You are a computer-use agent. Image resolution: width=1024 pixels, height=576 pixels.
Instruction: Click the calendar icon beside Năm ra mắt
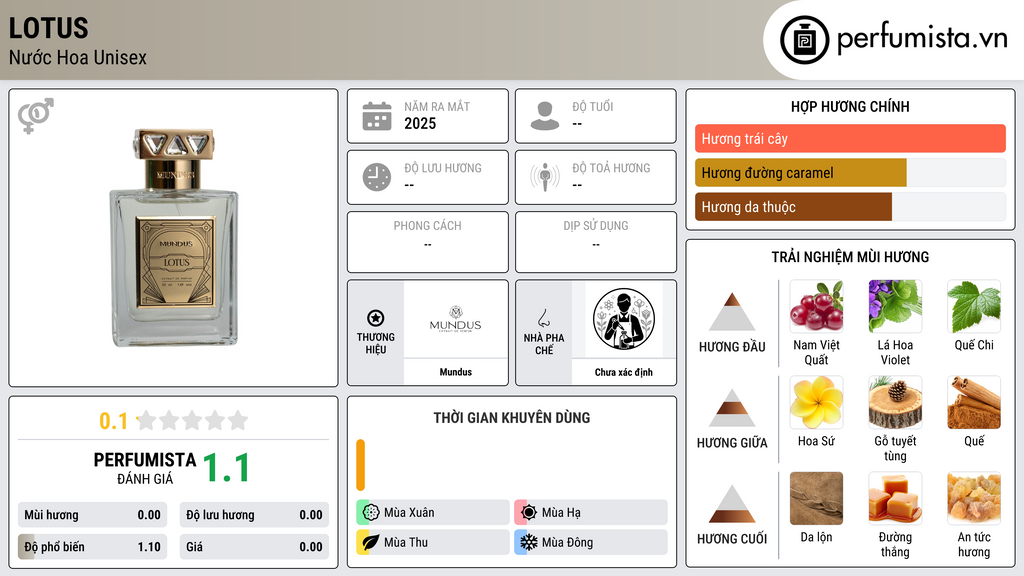tap(377, 116)
